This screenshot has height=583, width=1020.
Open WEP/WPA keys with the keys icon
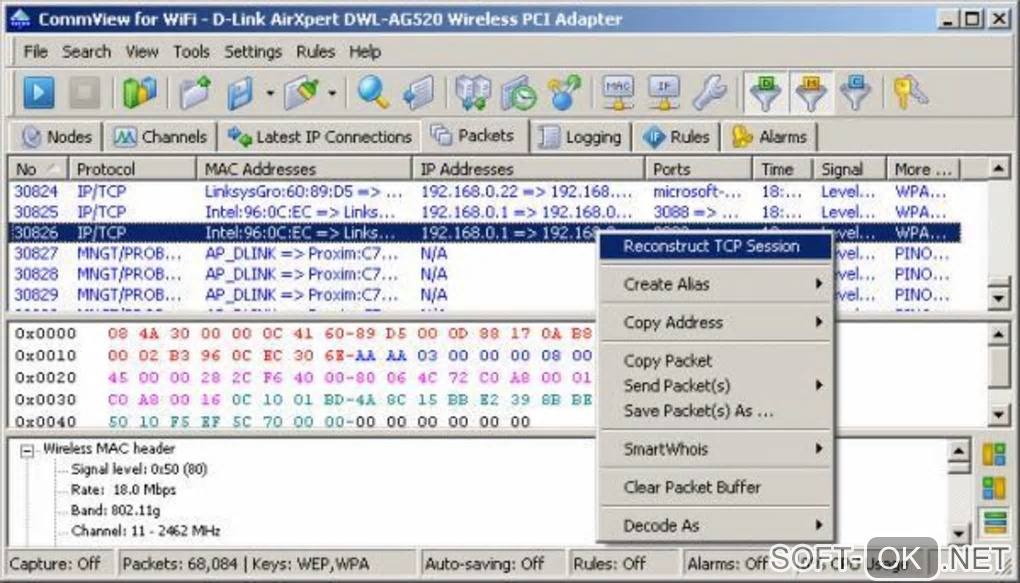pos(911,92)
